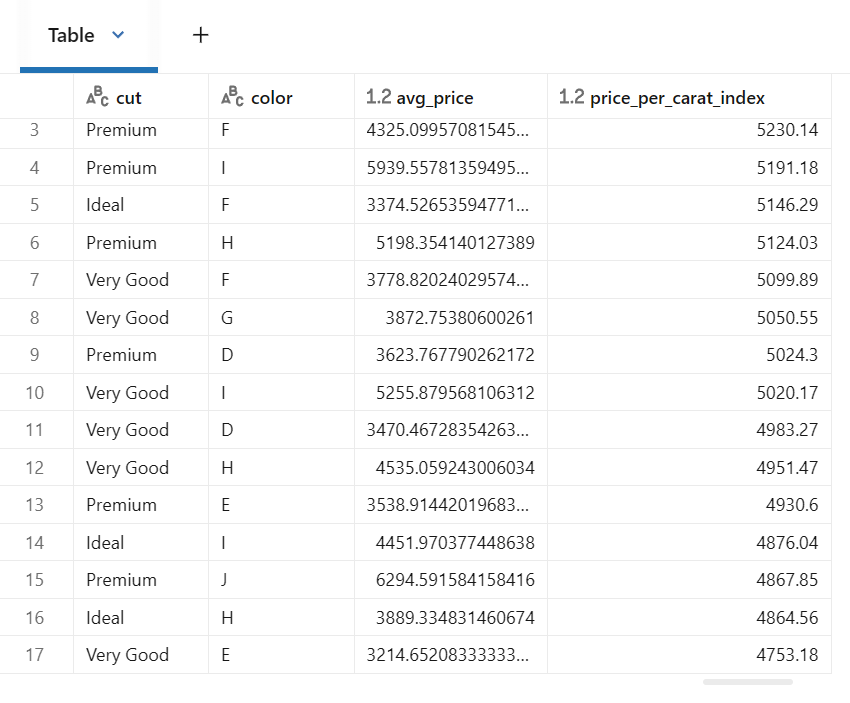
Task: Click the Ideal cell in row 14
Action: (105, 543)
